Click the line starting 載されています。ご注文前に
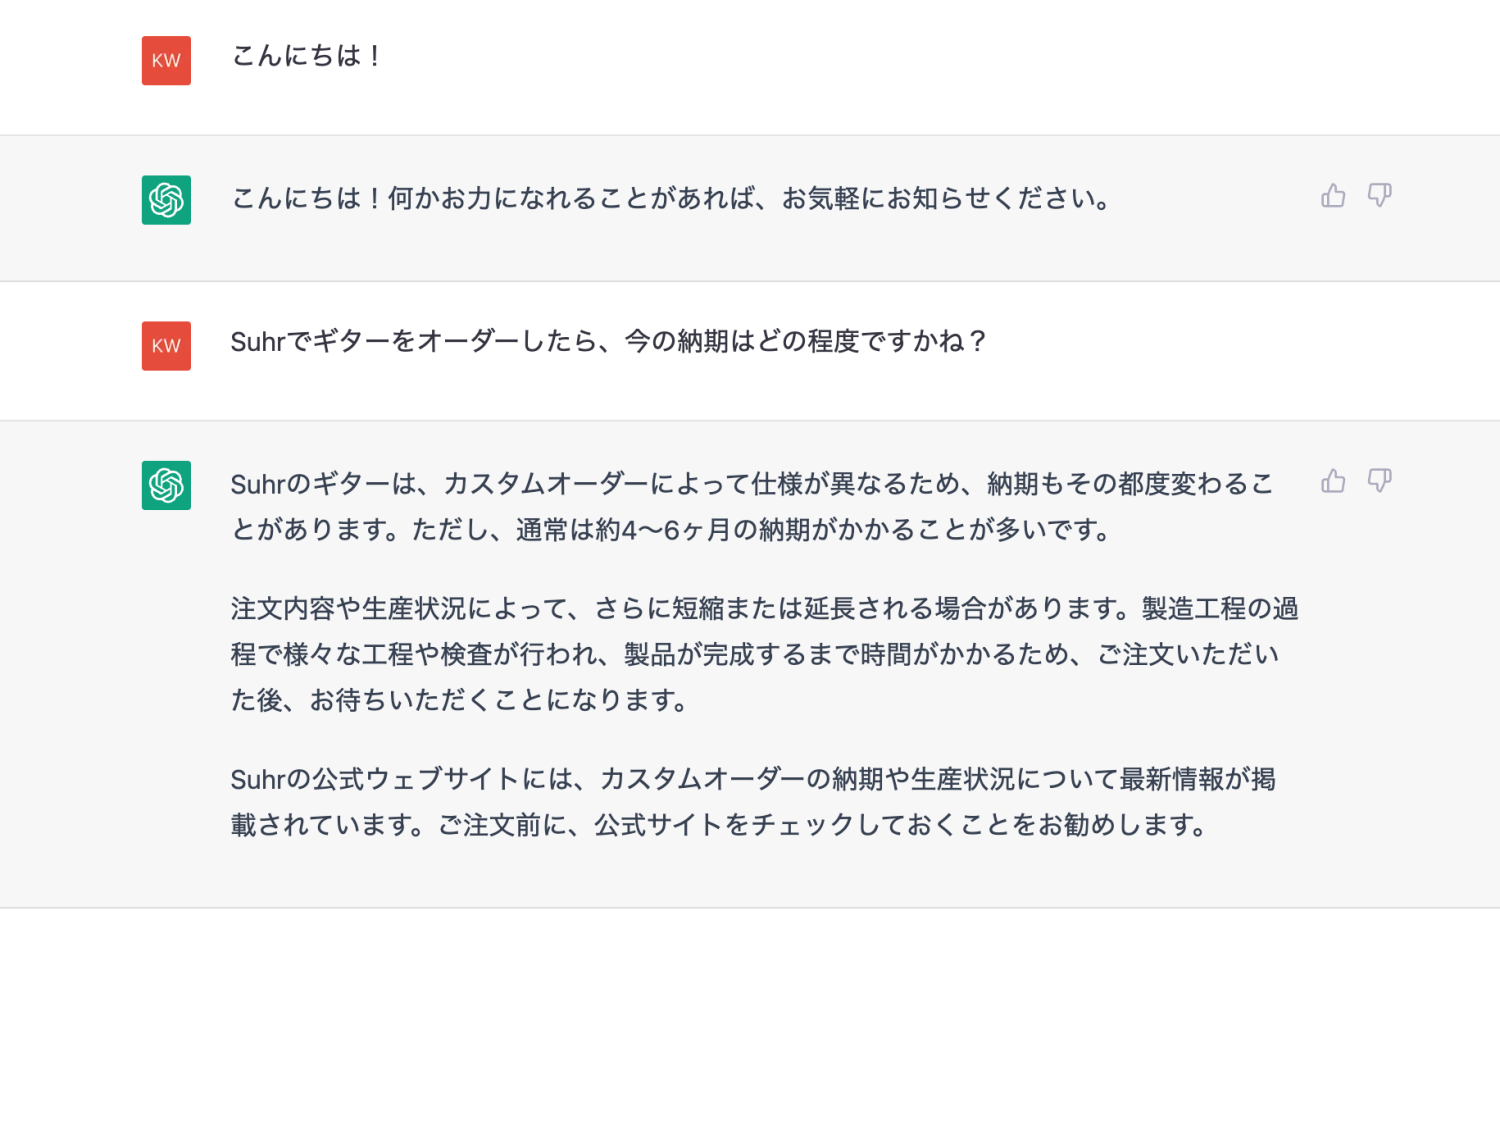Image resolution: width=1500 pixels, height=1148 pixels. pos(718,825)
